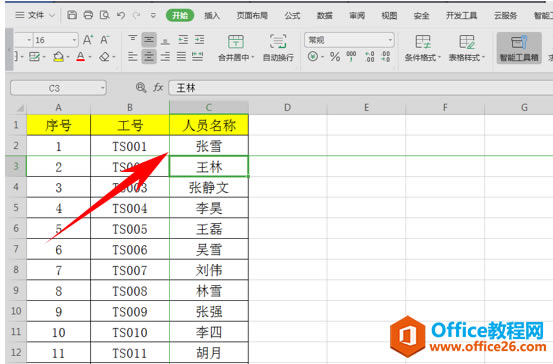Decrease decimal places icon

(386, 56)
